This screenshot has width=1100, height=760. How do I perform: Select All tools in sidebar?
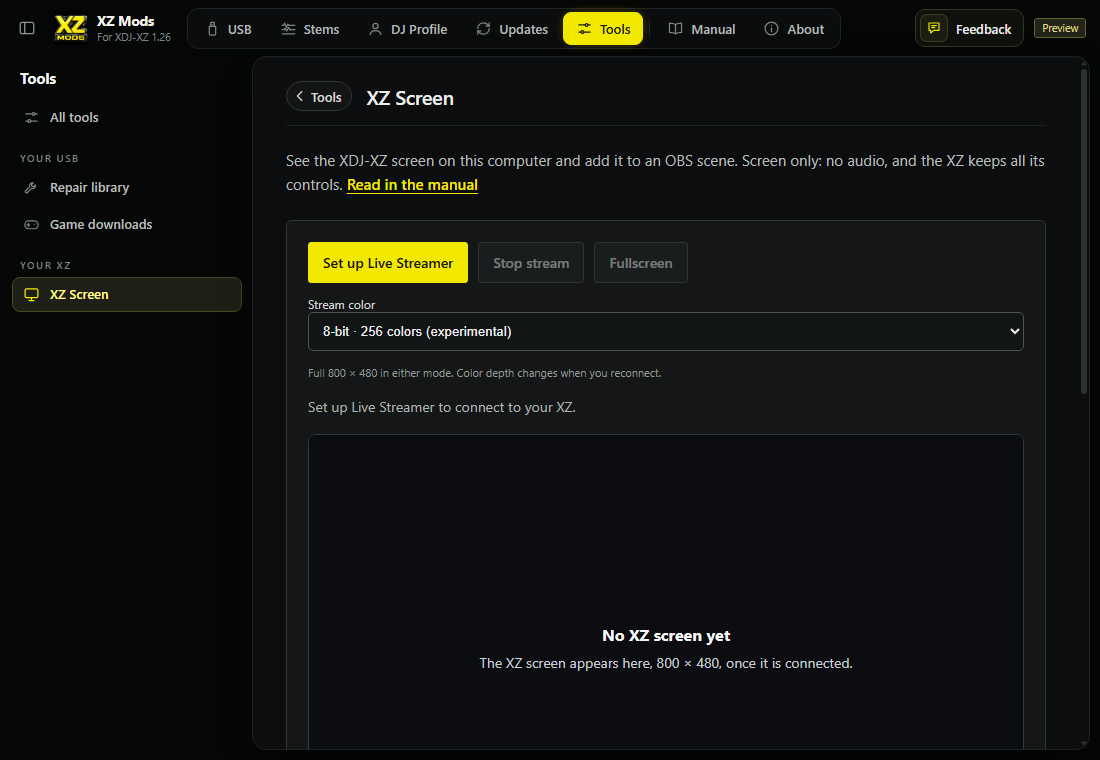pos(127,118)
